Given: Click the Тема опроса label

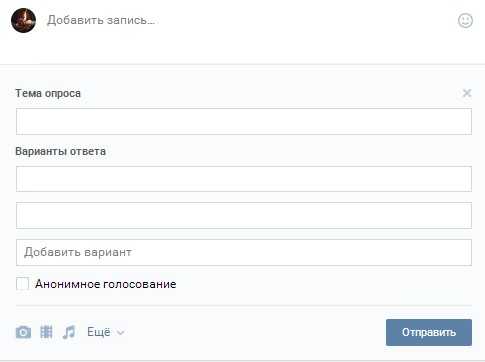Looking at the screenshot, I should click(48, 93).
